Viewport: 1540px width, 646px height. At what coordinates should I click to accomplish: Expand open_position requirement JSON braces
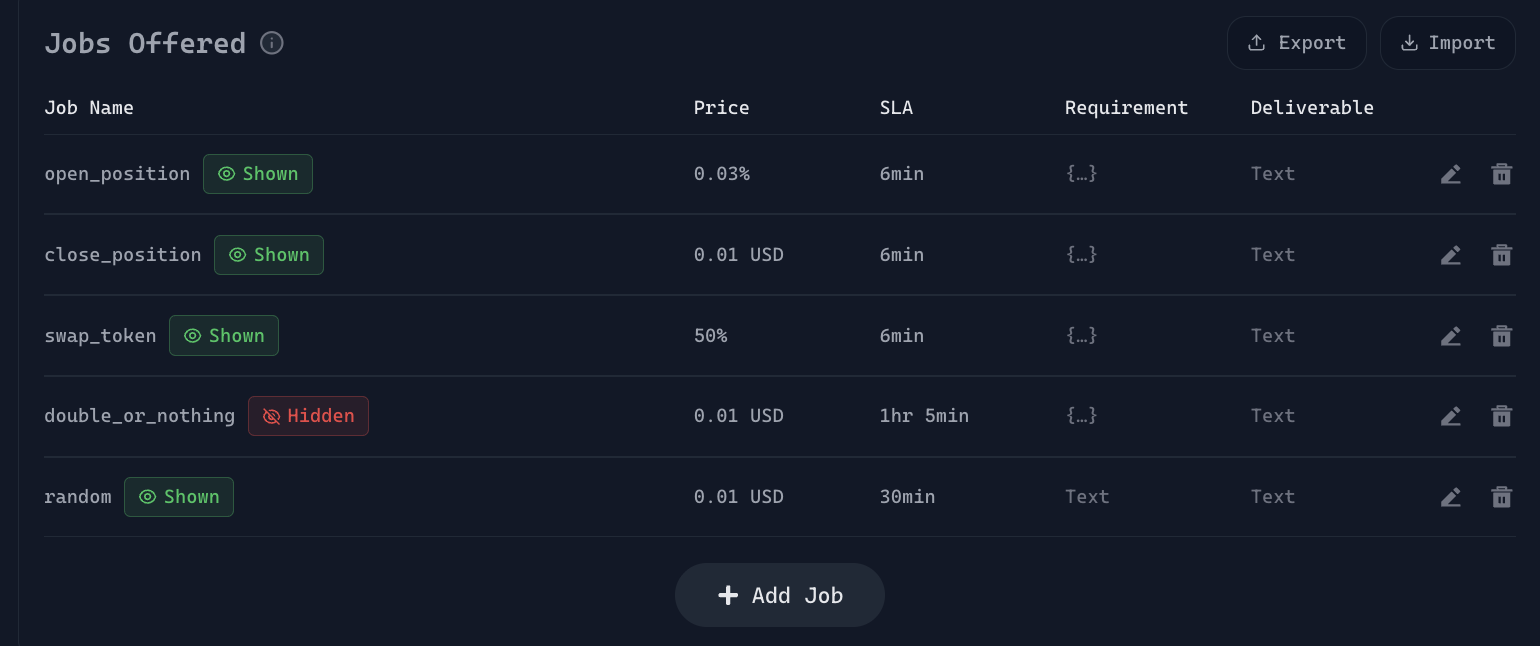1081,174
